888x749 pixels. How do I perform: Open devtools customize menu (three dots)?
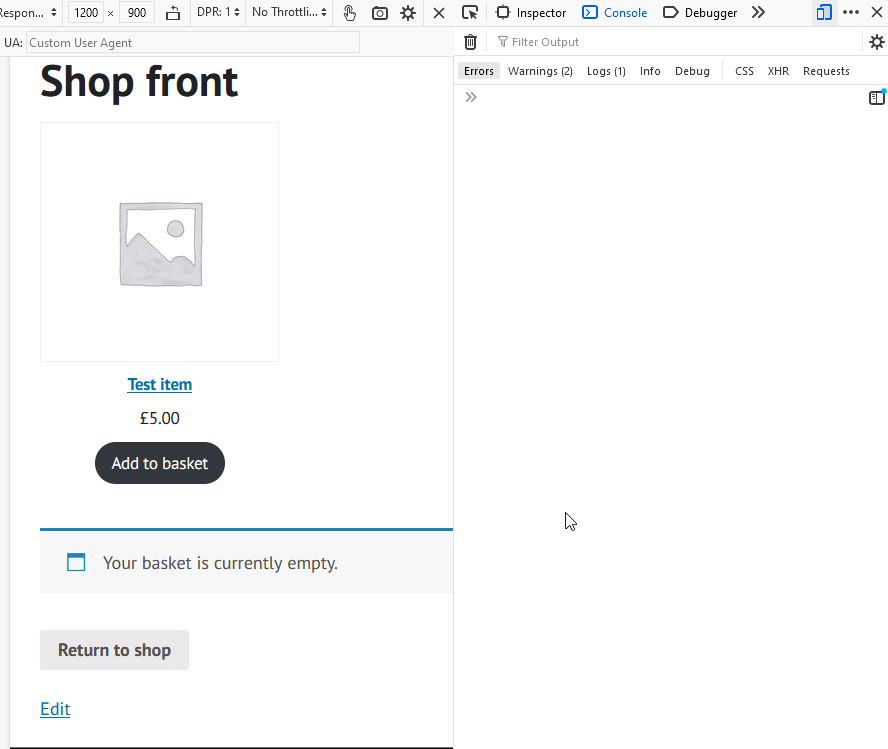pyautogui.click(x=851, y=12)
